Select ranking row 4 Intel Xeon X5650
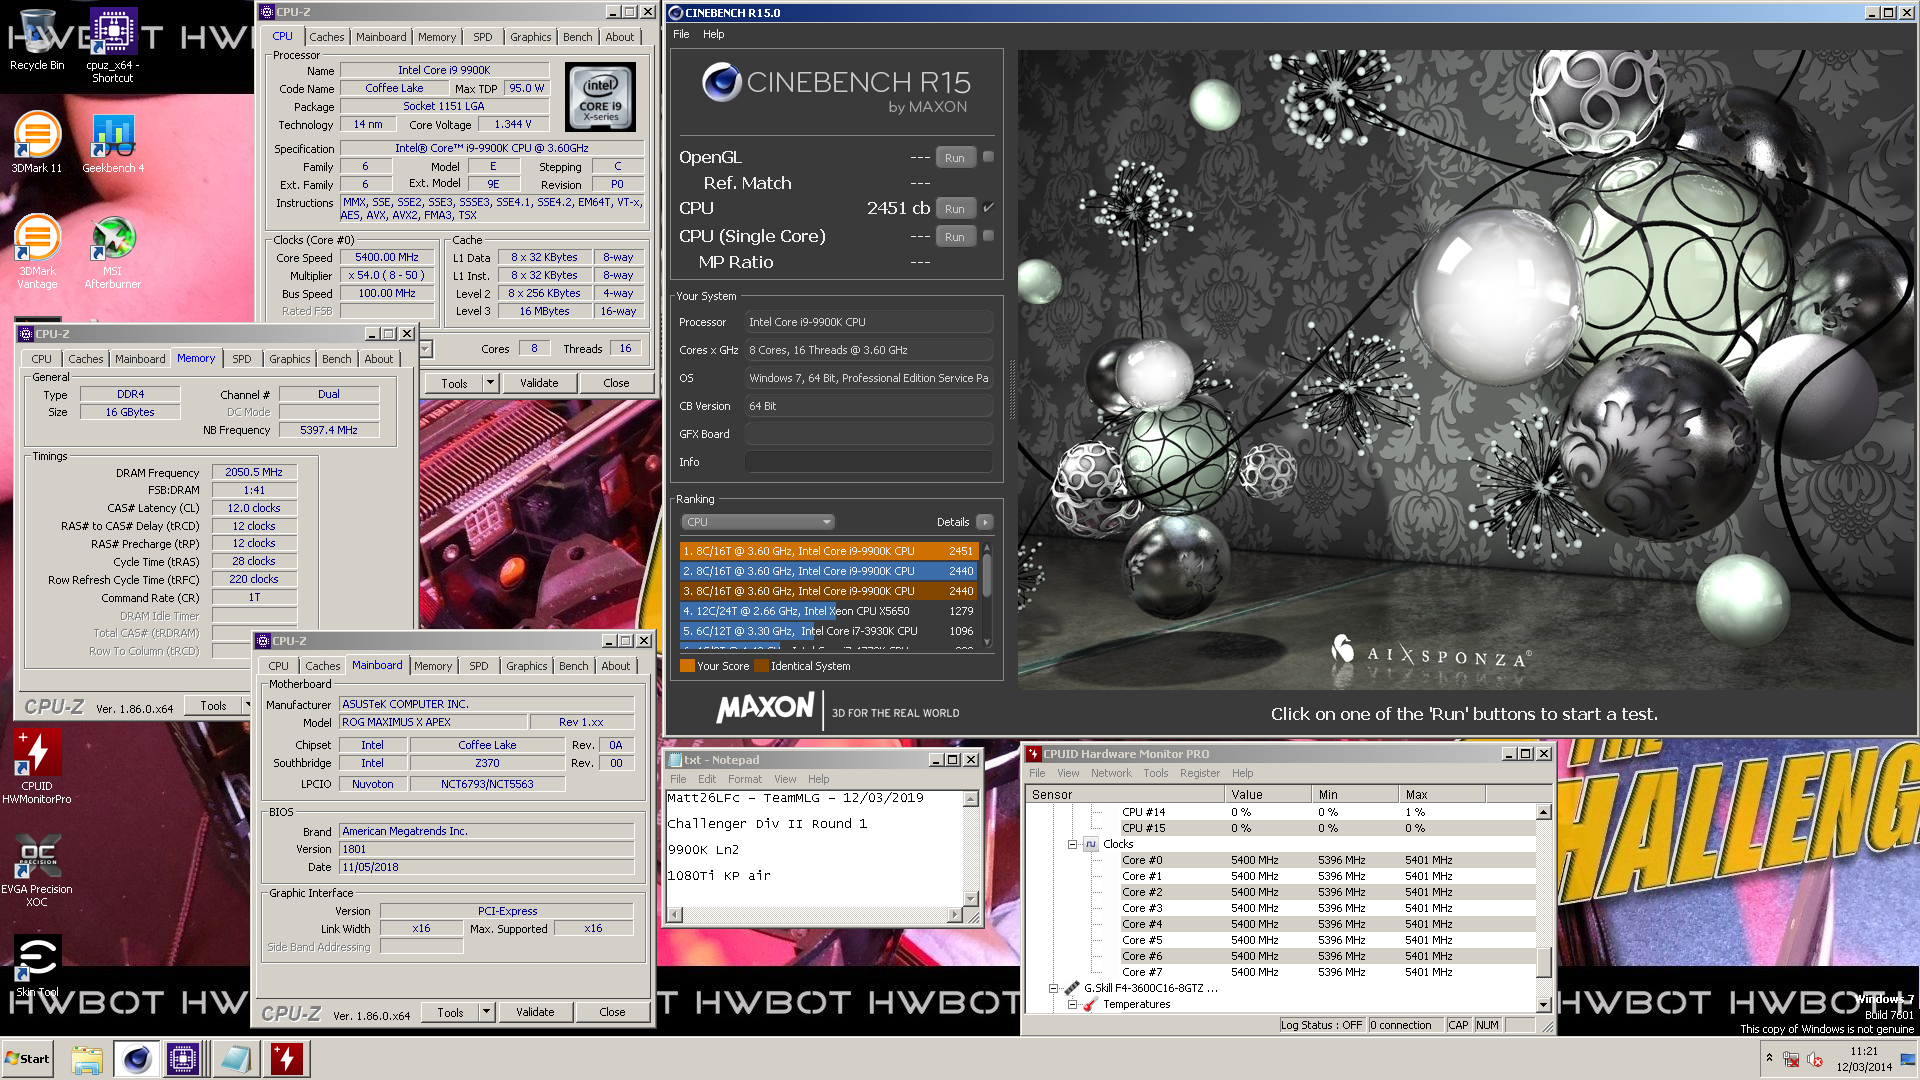1920x1080 pixels. [x=829, y=611]
